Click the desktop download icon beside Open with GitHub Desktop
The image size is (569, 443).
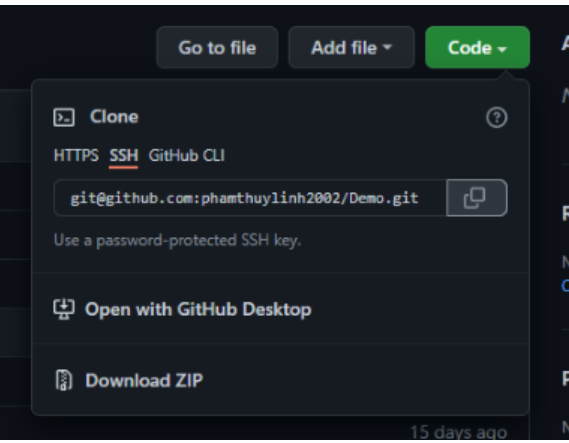64,309
